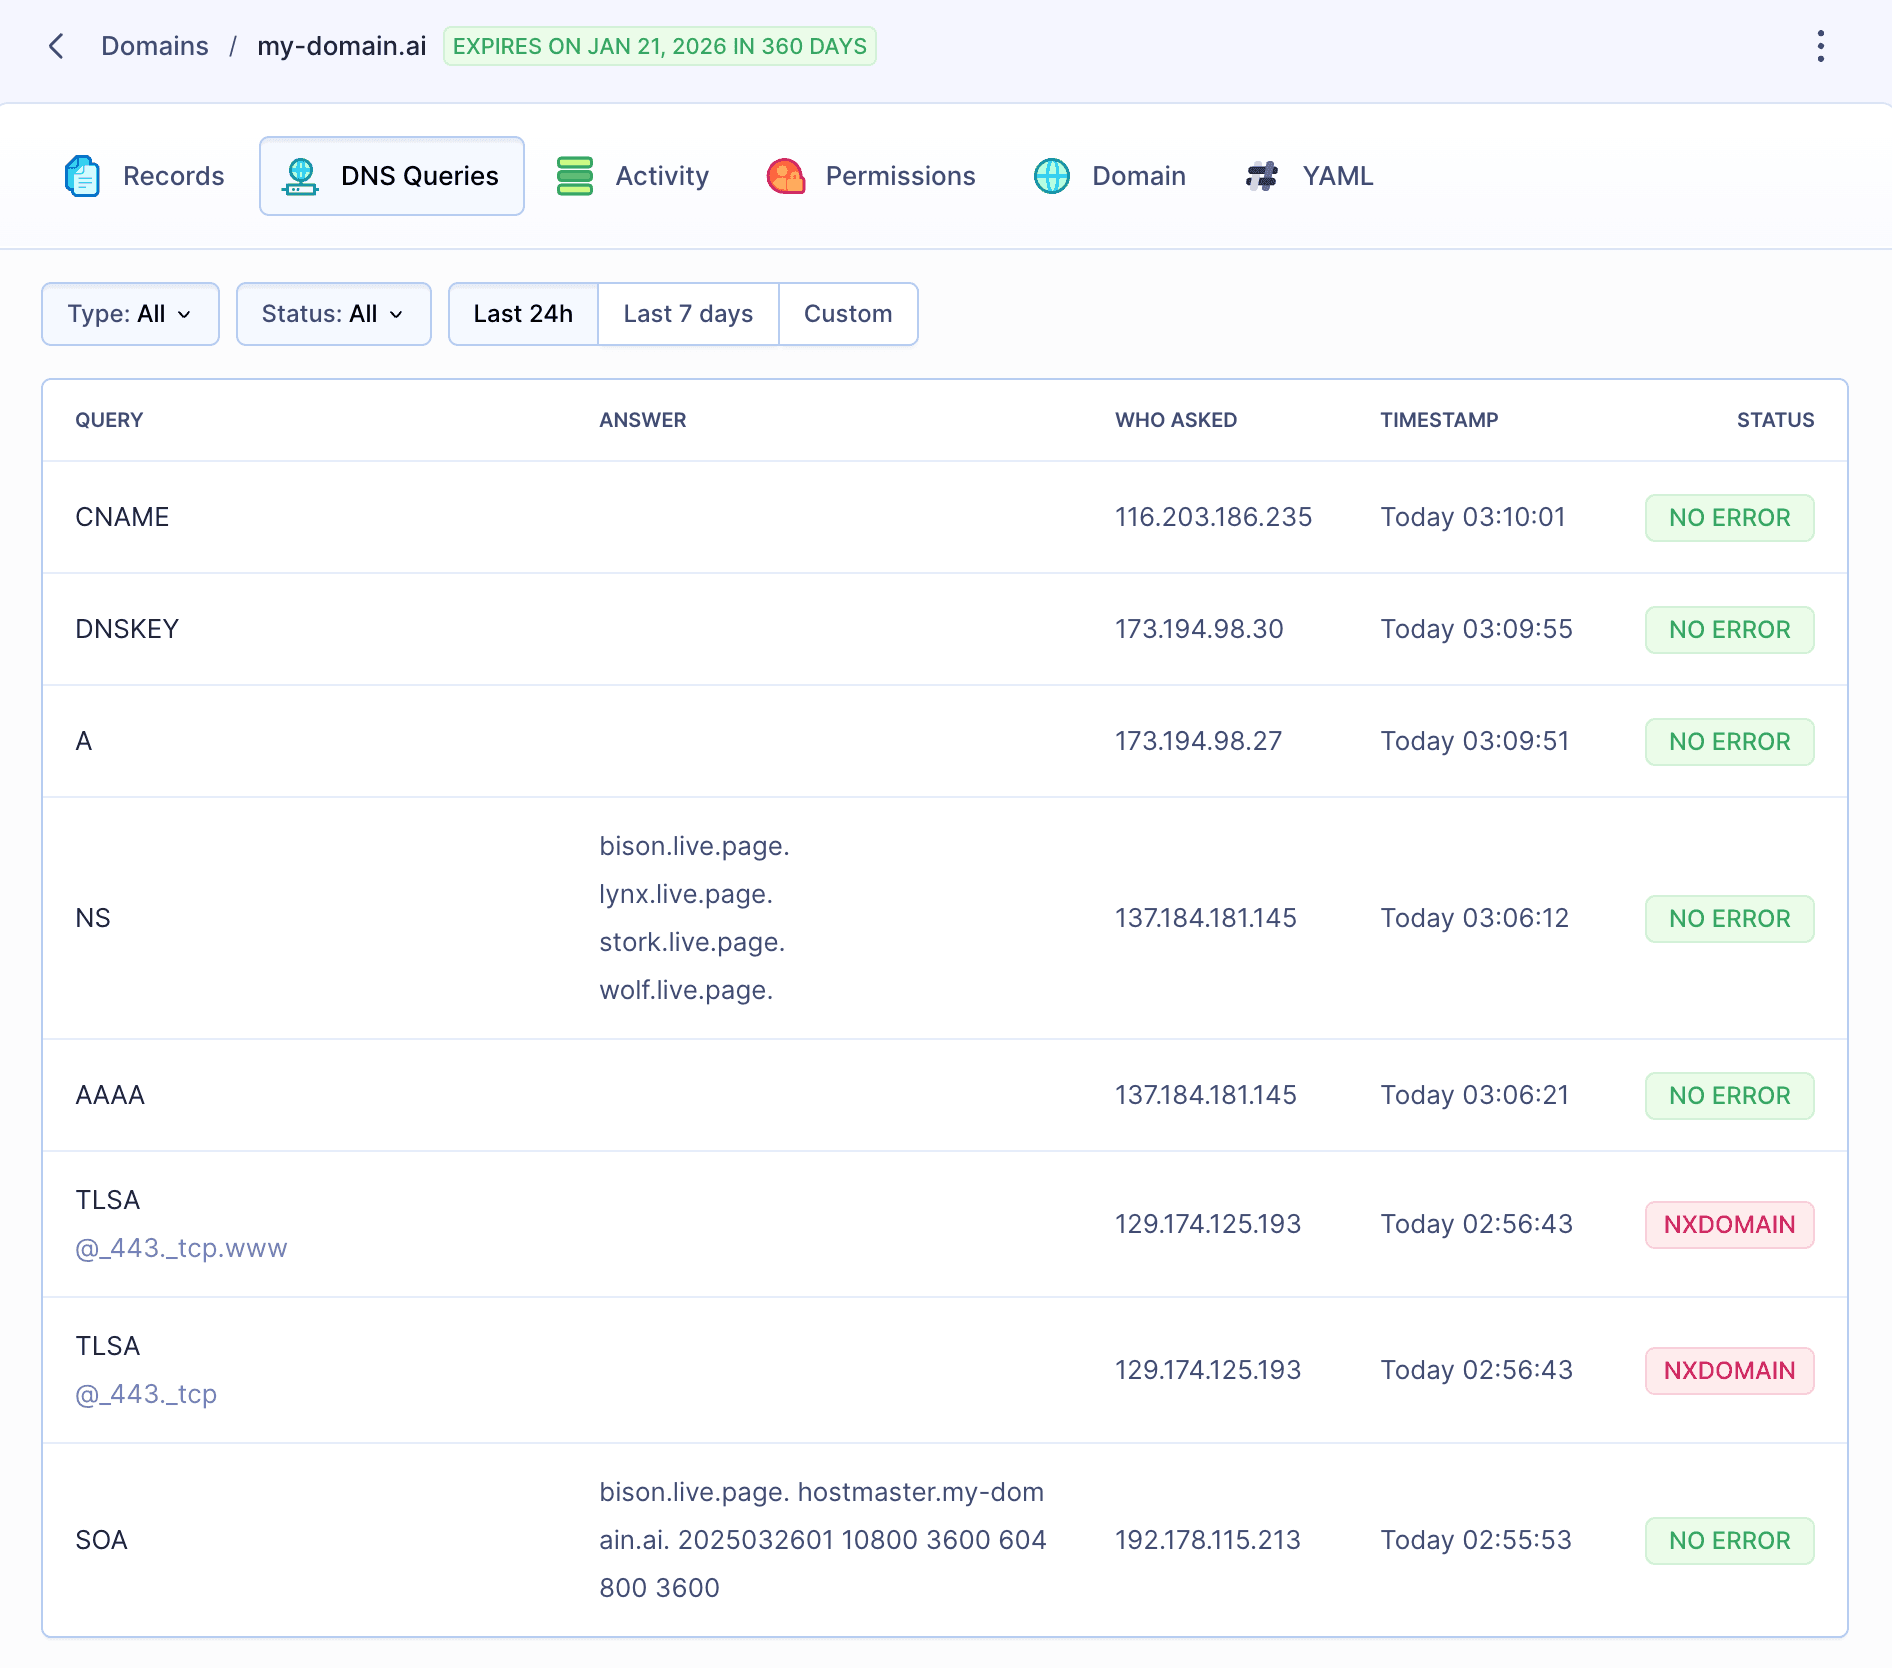Open the Permissions tab
The width and height of the screenshot is (1892, 1668).
[900, 176]
